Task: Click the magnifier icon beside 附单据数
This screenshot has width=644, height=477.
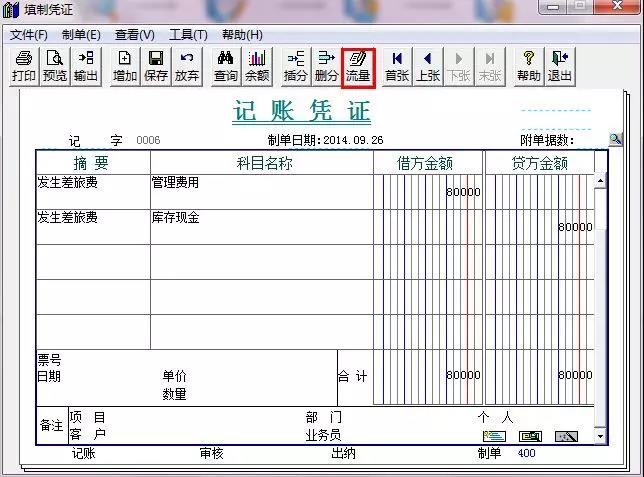Action: (615, 139)
